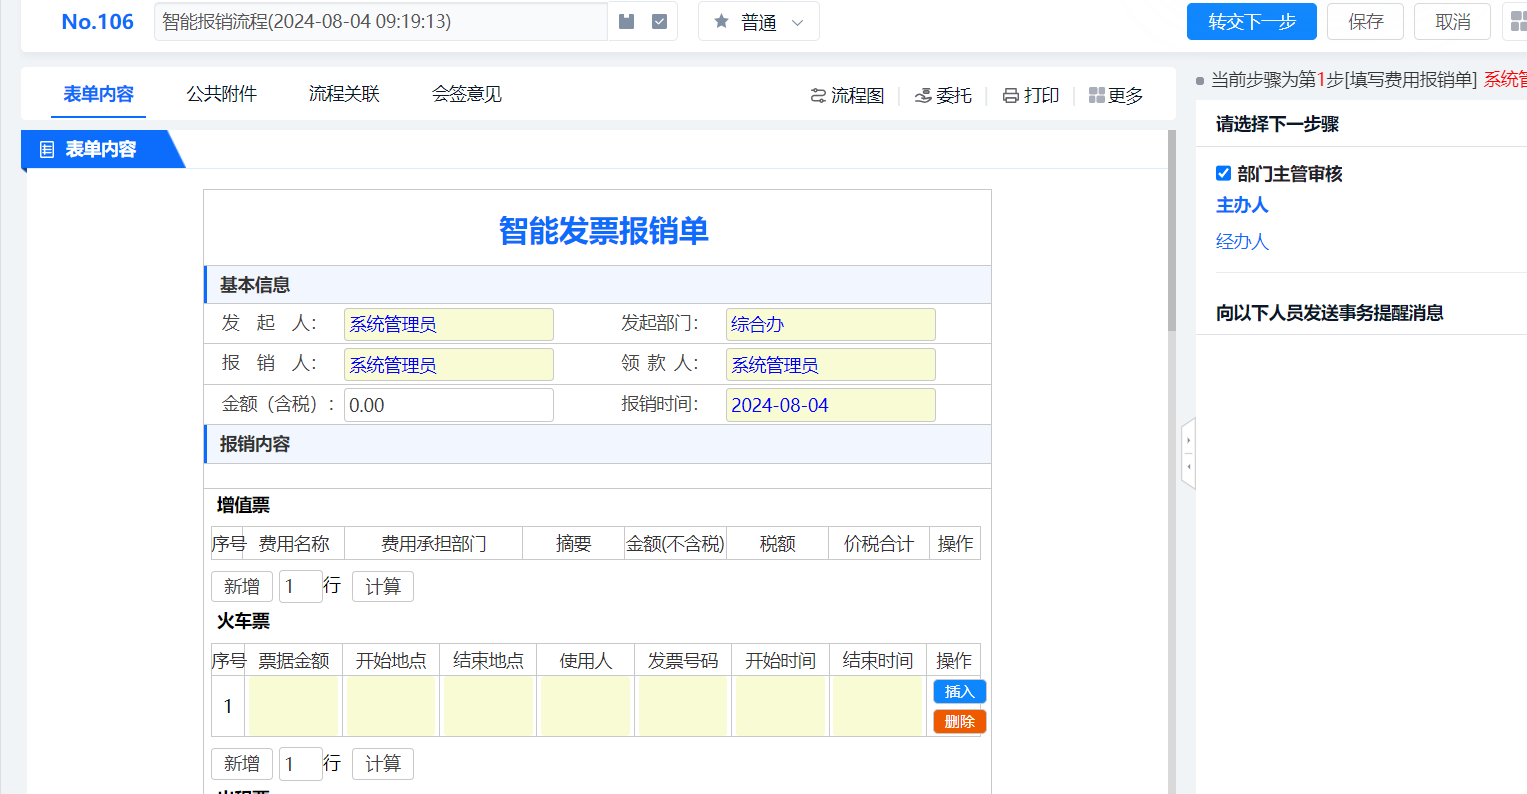This screenshot has height=794, width=1527.
Task: Open the 普通 priority dropdown
Action: click(x=759, y=22)
